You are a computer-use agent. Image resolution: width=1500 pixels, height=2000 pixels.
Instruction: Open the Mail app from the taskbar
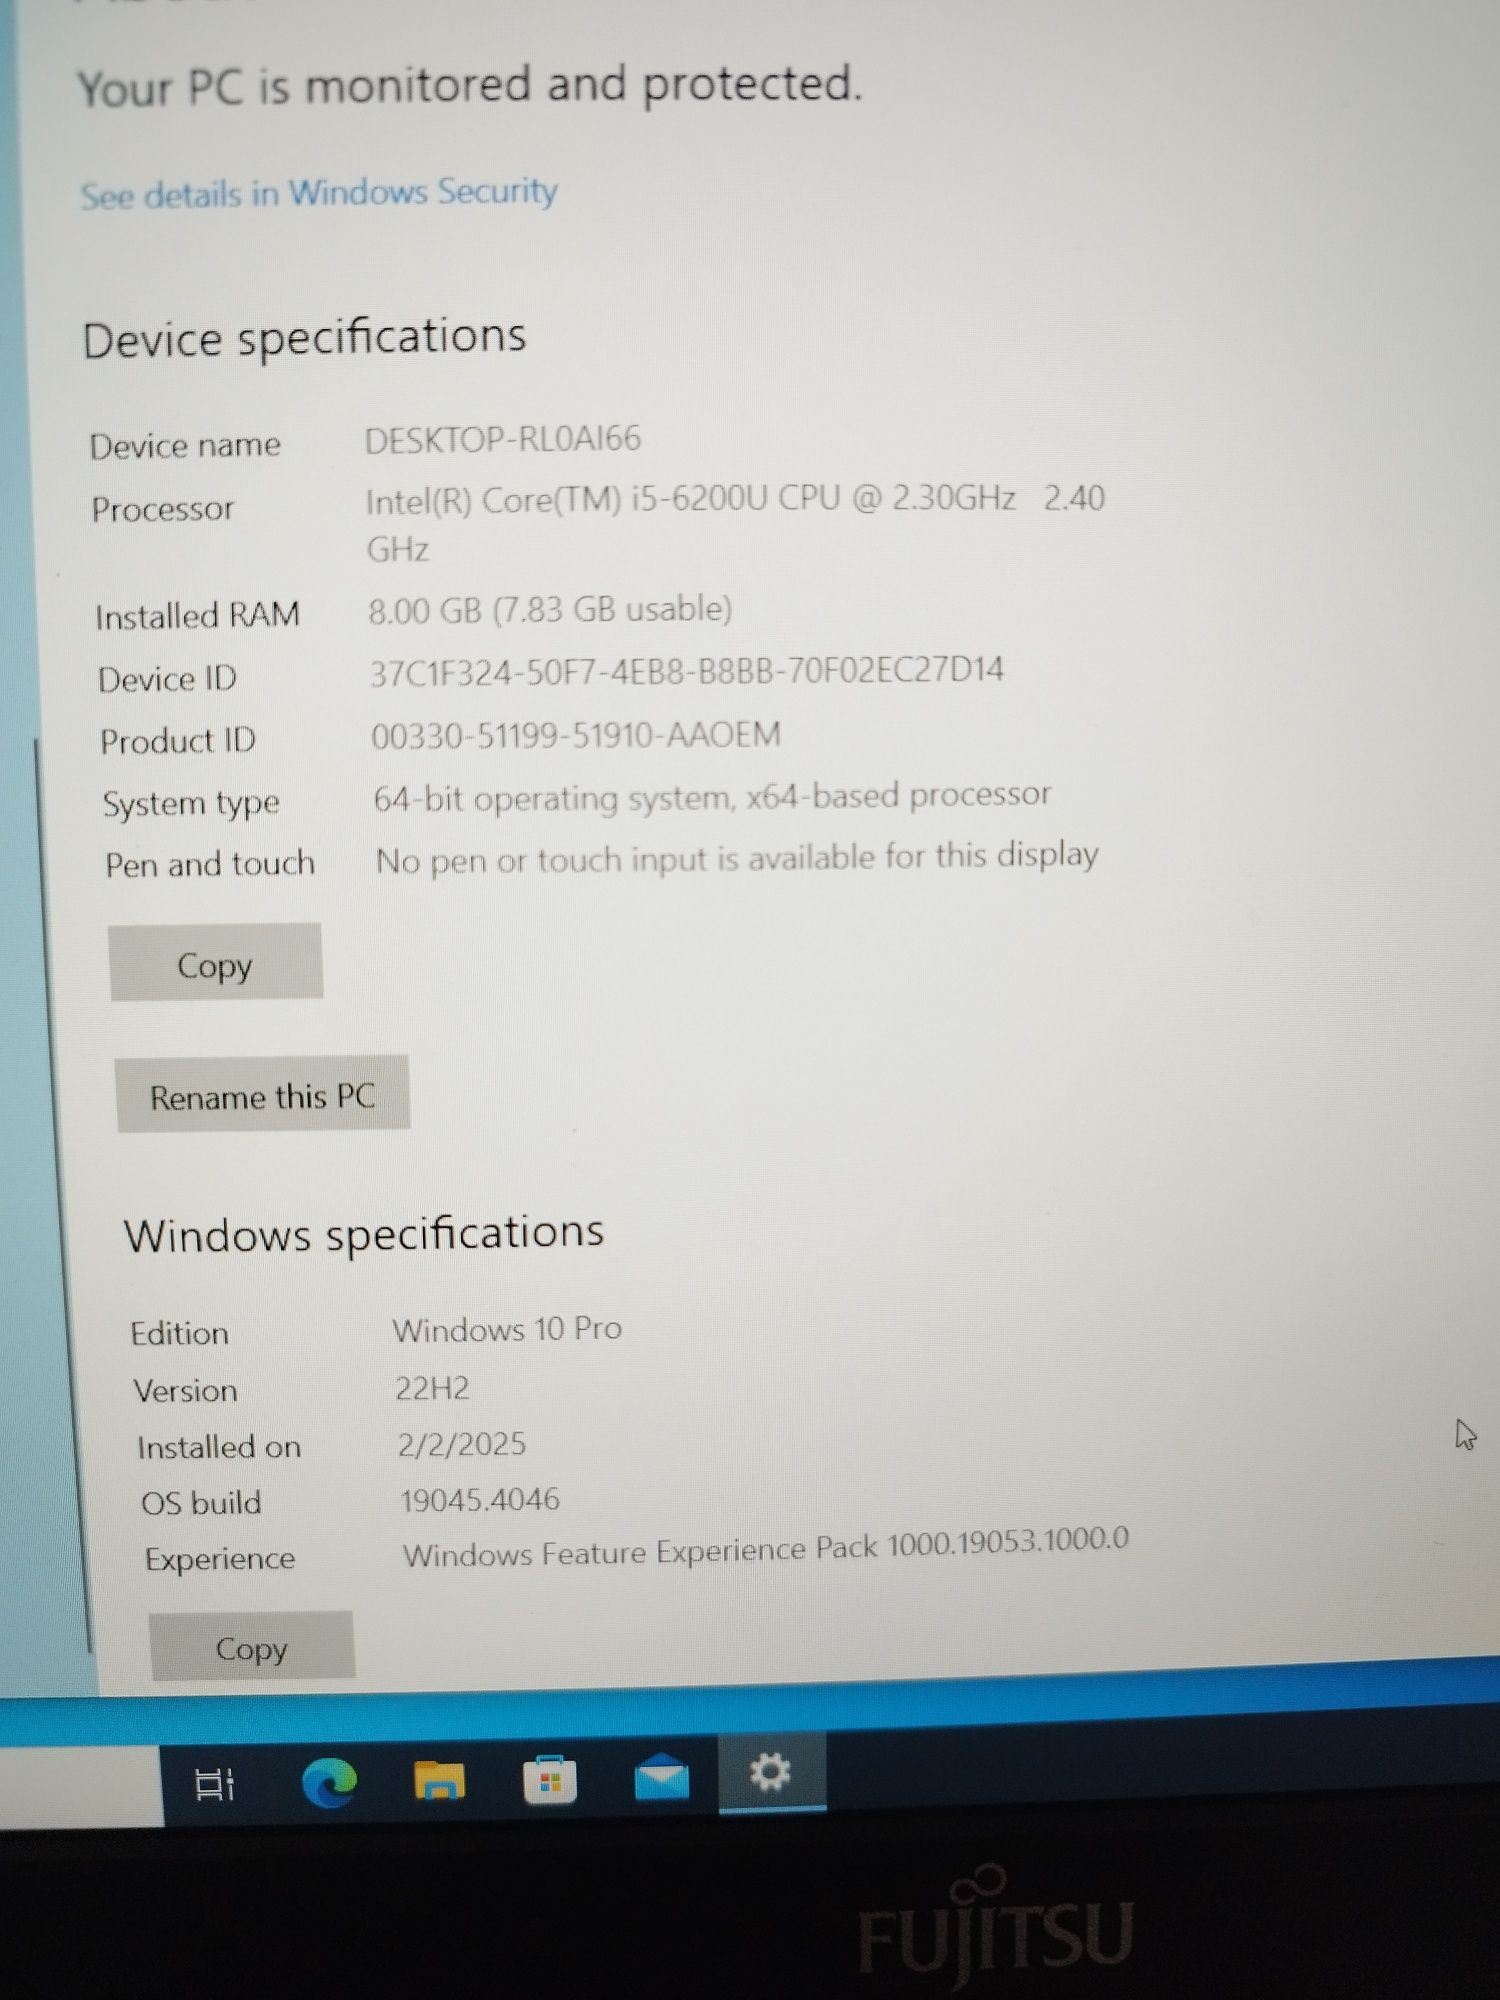(661, 1777)
